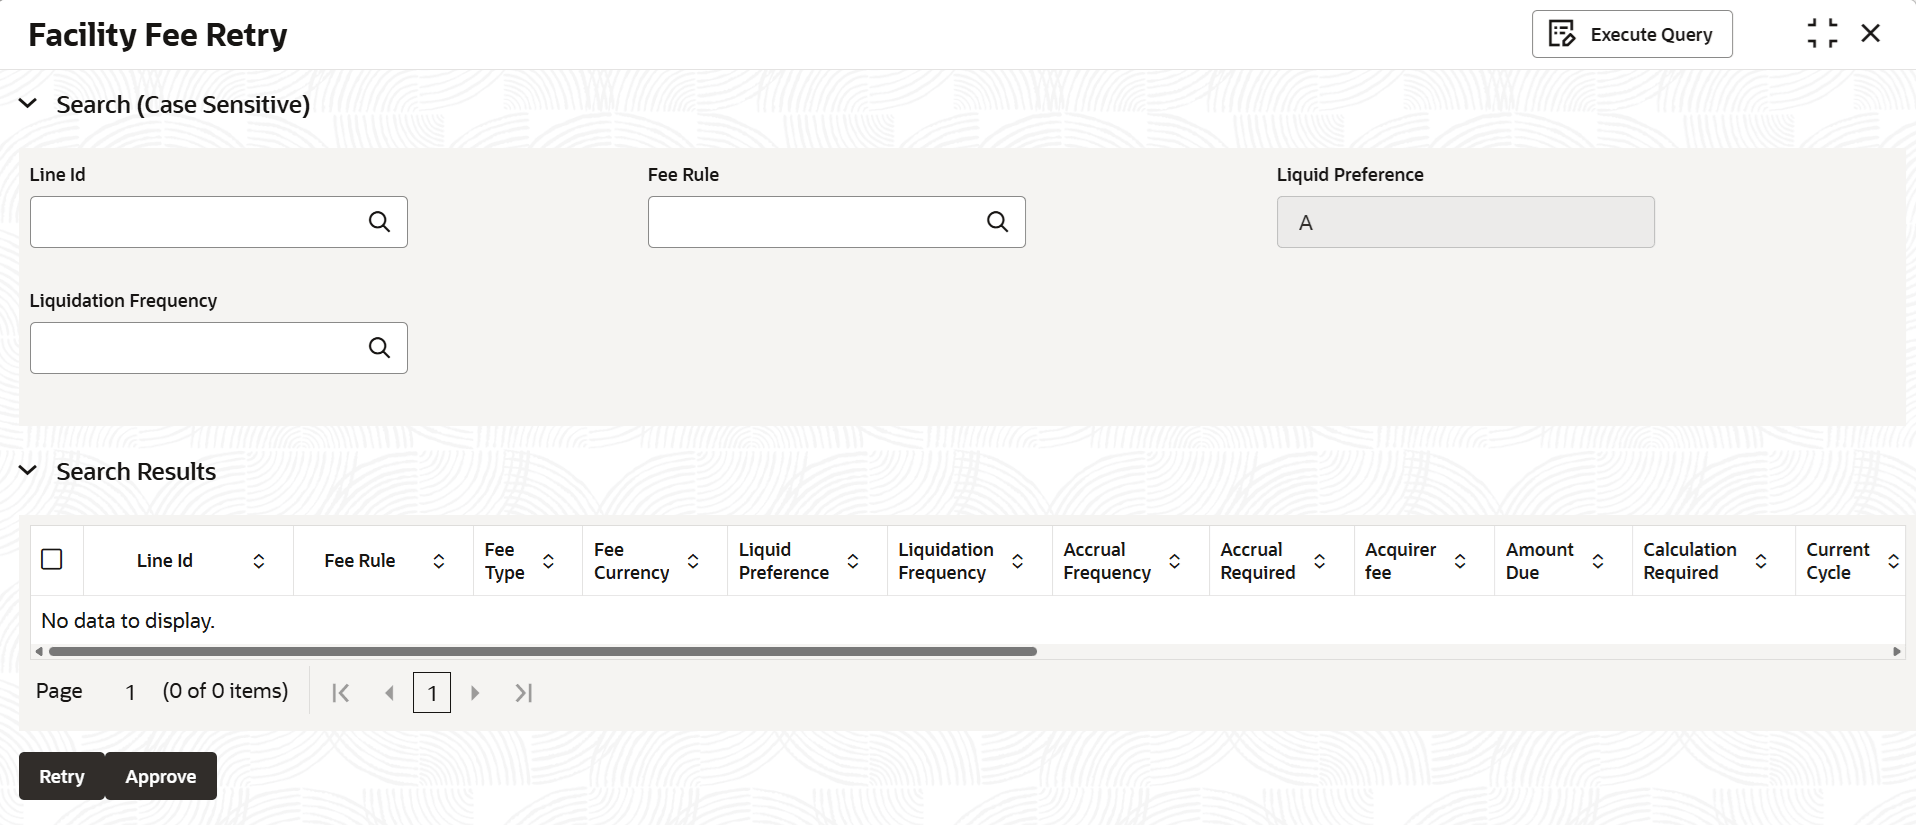Go to the last results page
The width and height of the screenshot is (1916, 825).
tap(523, 693)
